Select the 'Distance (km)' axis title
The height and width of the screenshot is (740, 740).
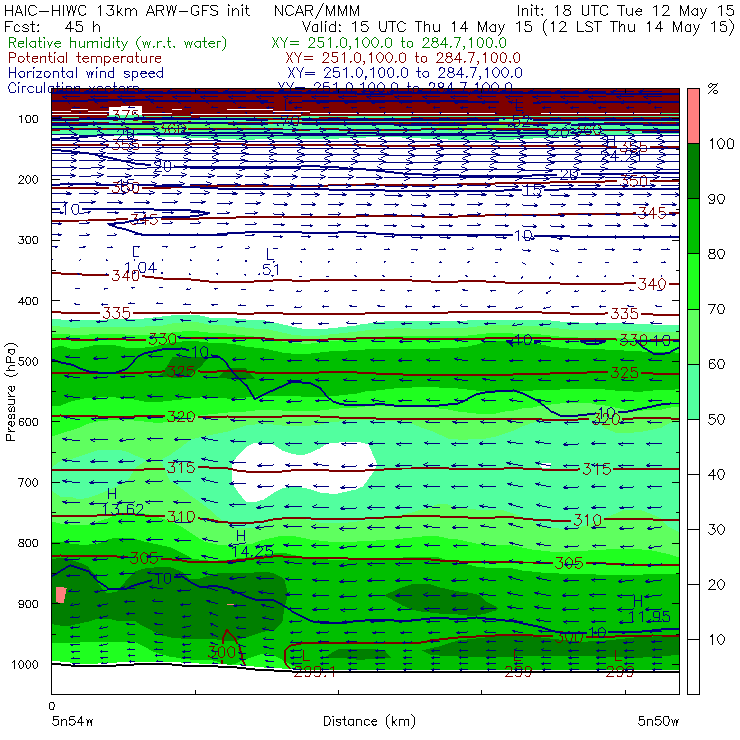tap(369, 721)
